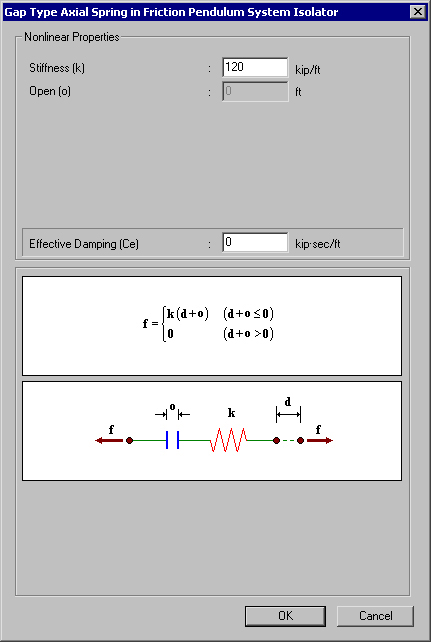Viewport: 431px width, 642px height.
Task: Click the Effective Damping (Ce) label
Action: (x=84, y=244)
